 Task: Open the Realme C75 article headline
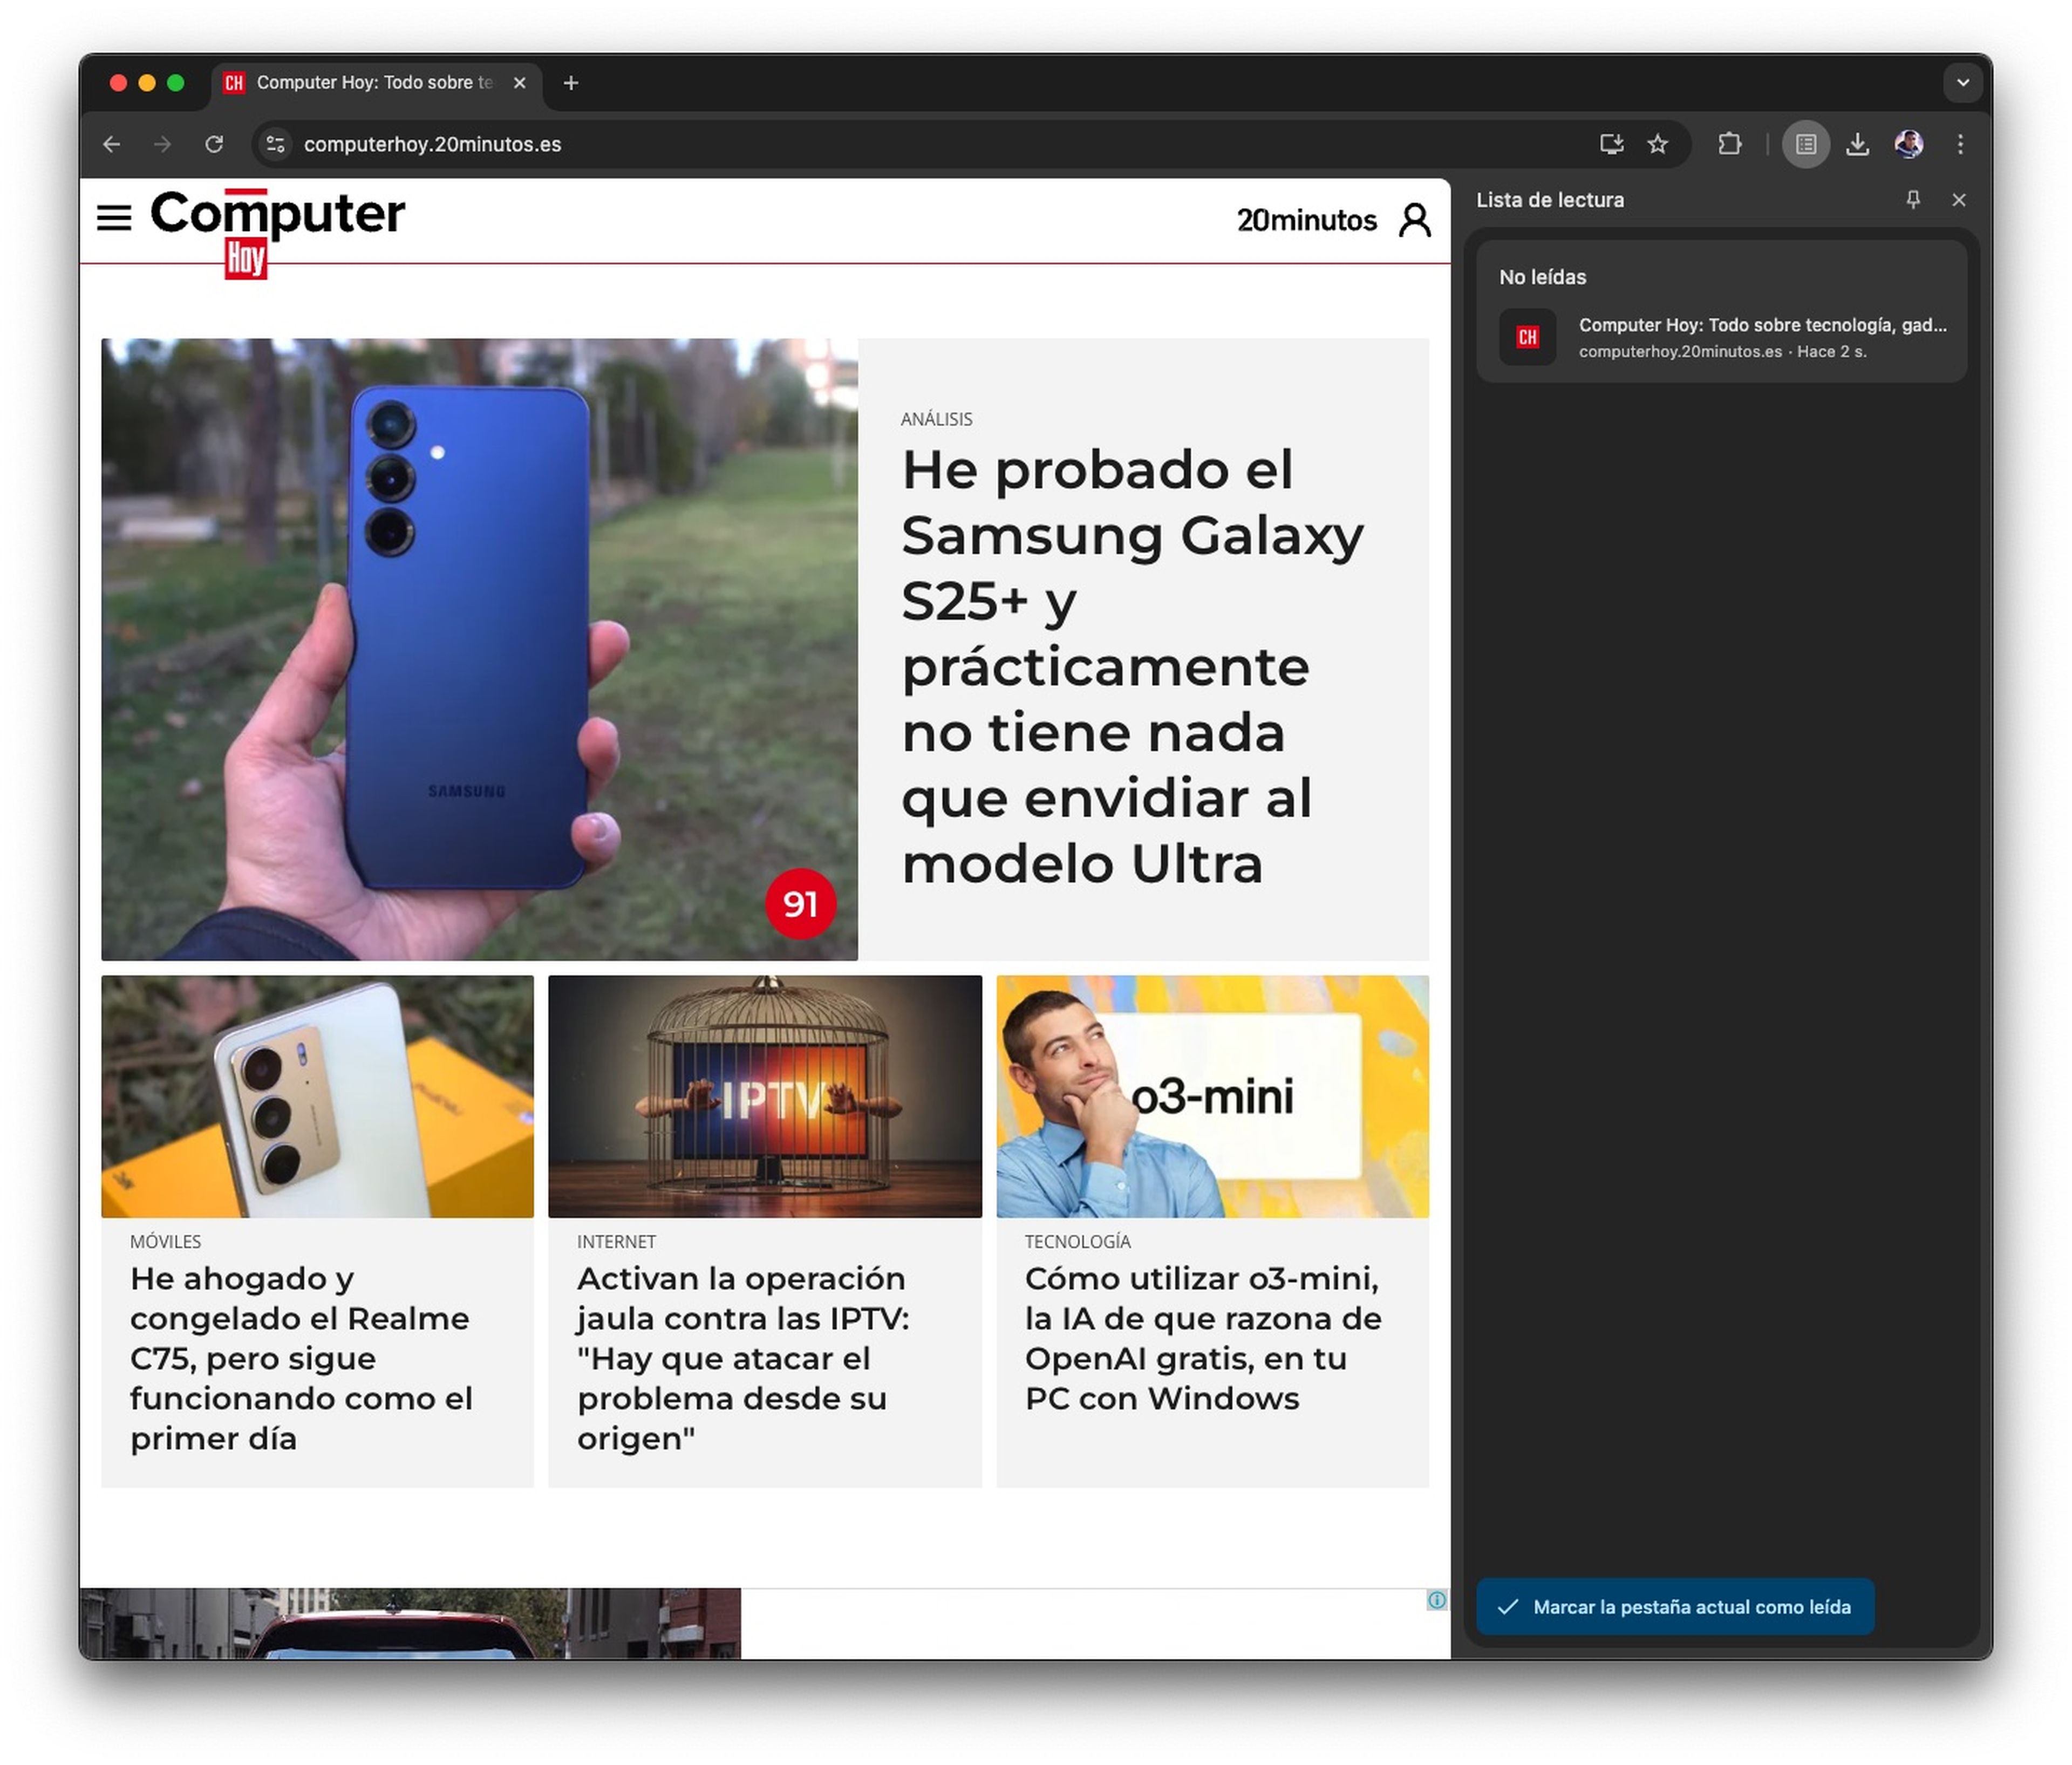(x=301, y=1358)
